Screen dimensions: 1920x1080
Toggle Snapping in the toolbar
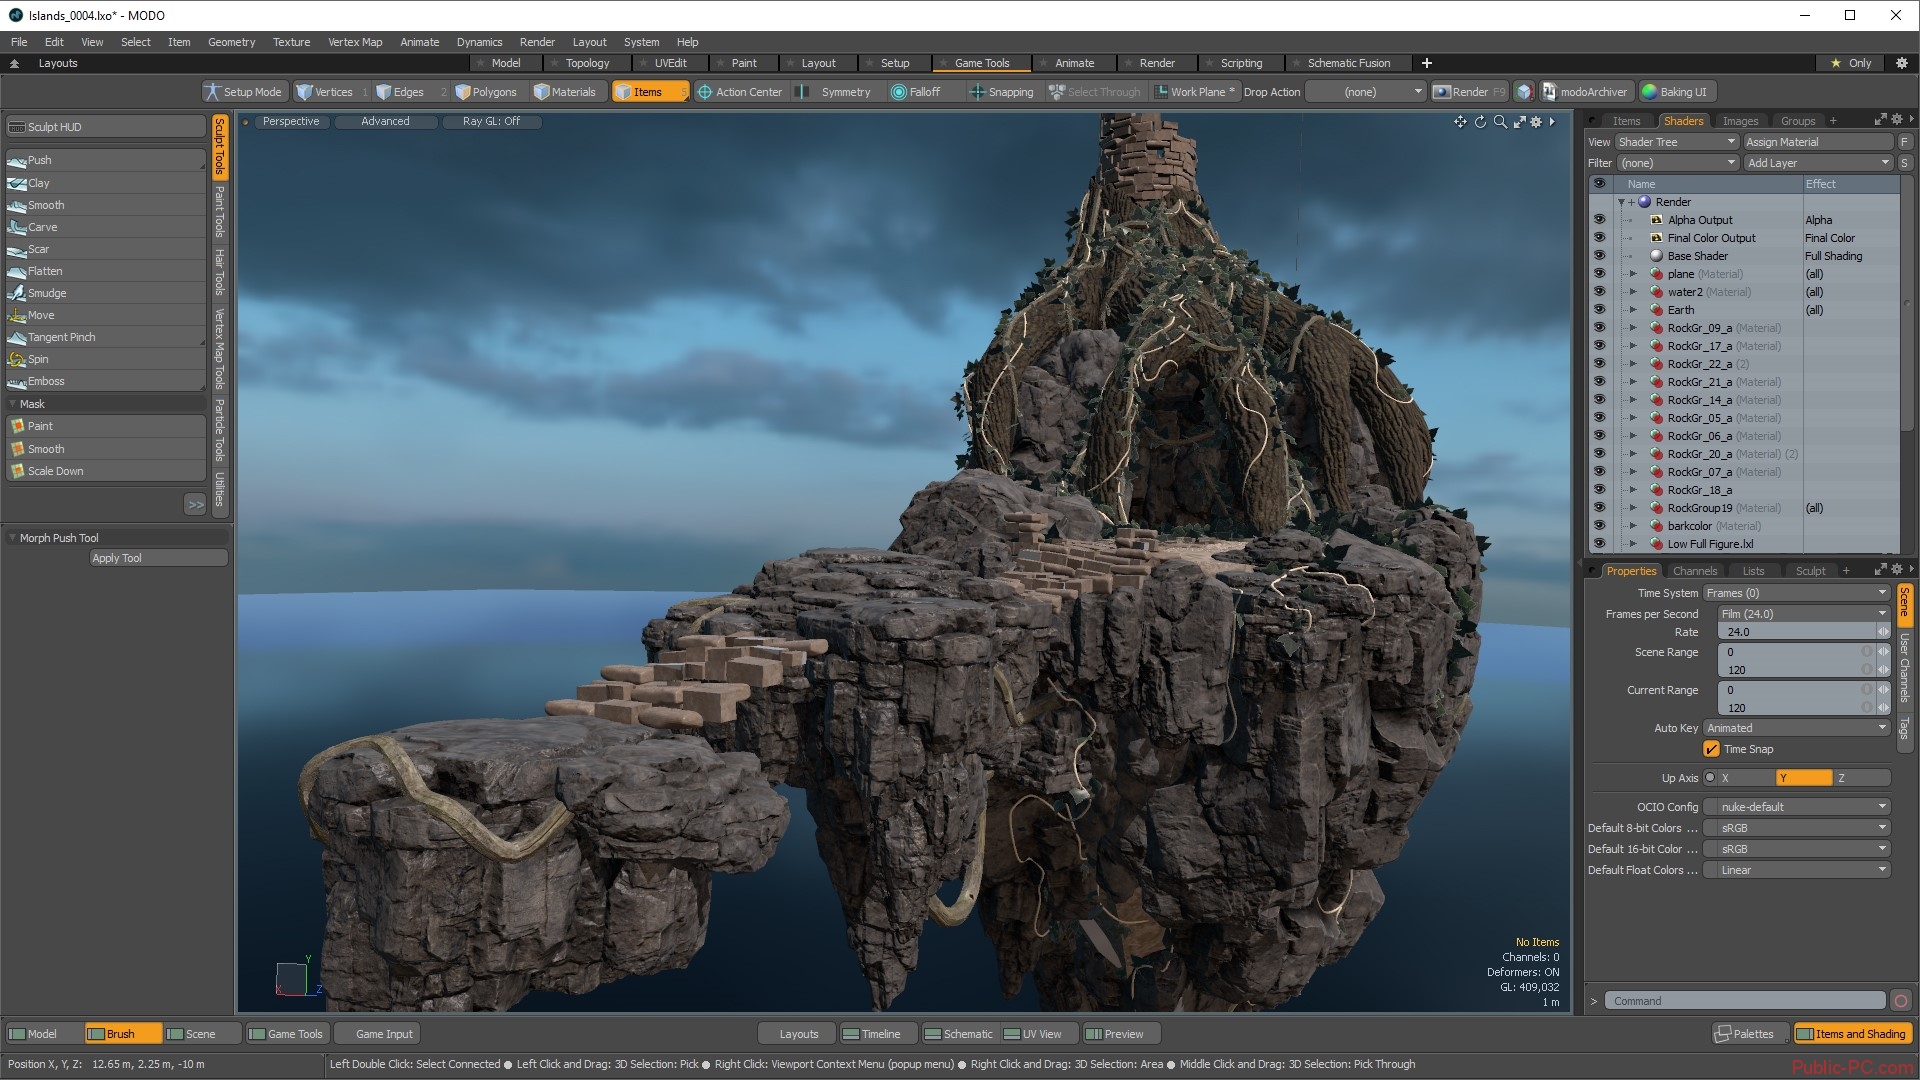(x=1001, y=92)
